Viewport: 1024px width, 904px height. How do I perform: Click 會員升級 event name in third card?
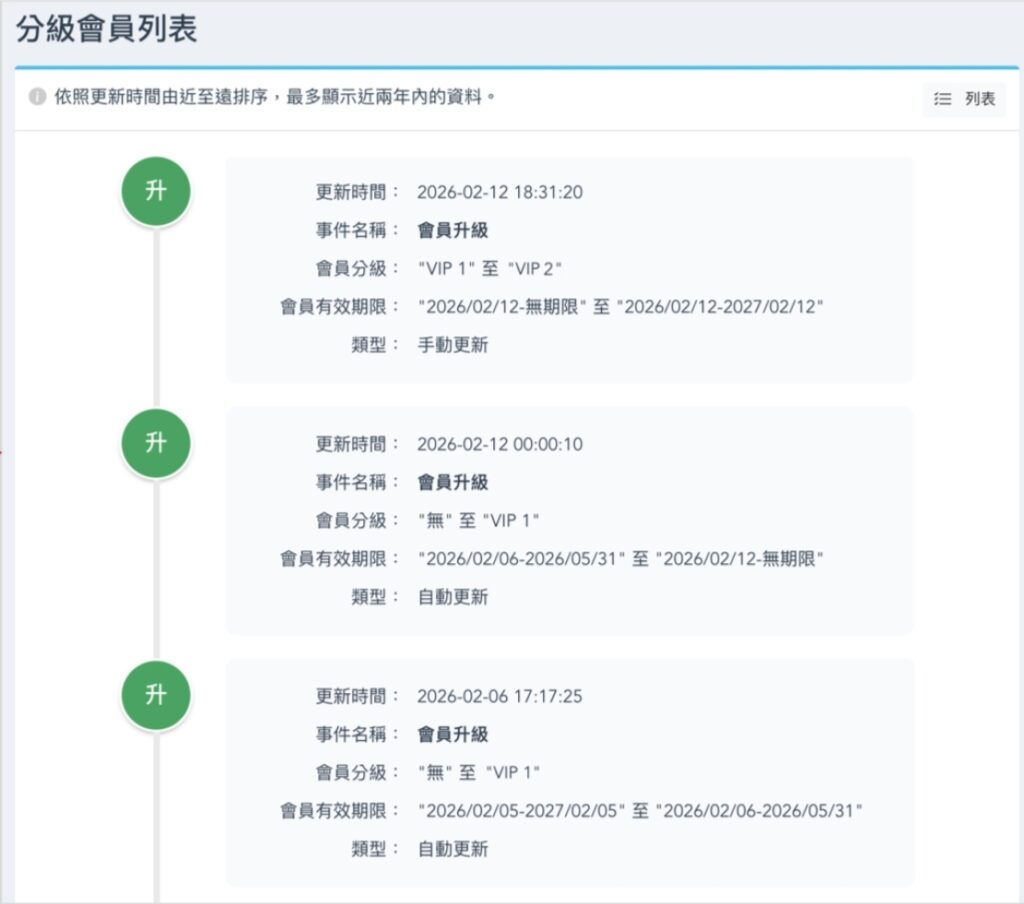point(453,734)
